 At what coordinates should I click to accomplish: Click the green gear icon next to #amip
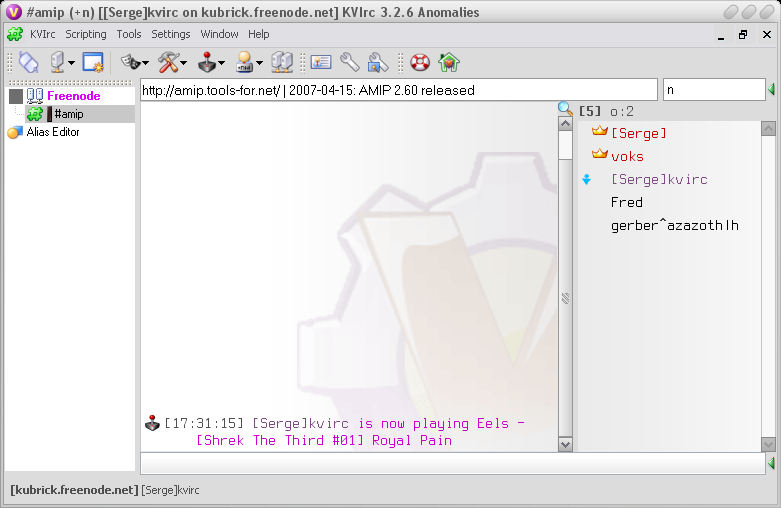point(35,114)
